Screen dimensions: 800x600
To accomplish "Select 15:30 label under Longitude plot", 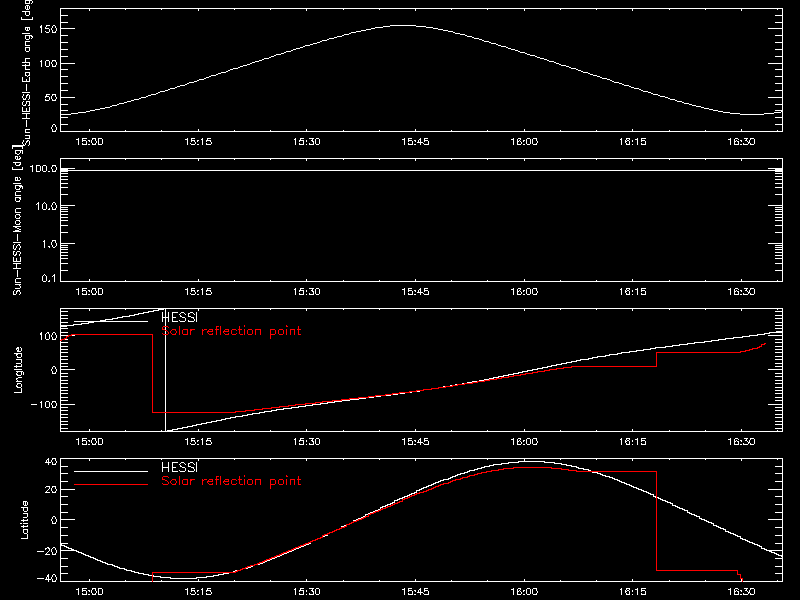I will pyautogui.click(x=307, y=441).
